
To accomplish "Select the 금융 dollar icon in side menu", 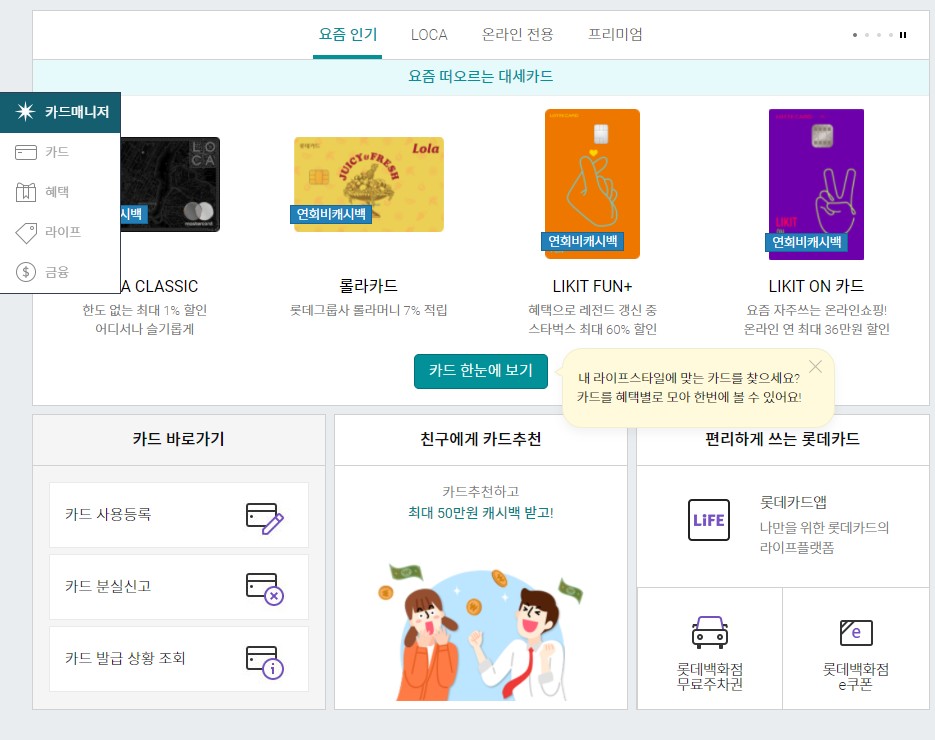I will (x=26, y=272).
